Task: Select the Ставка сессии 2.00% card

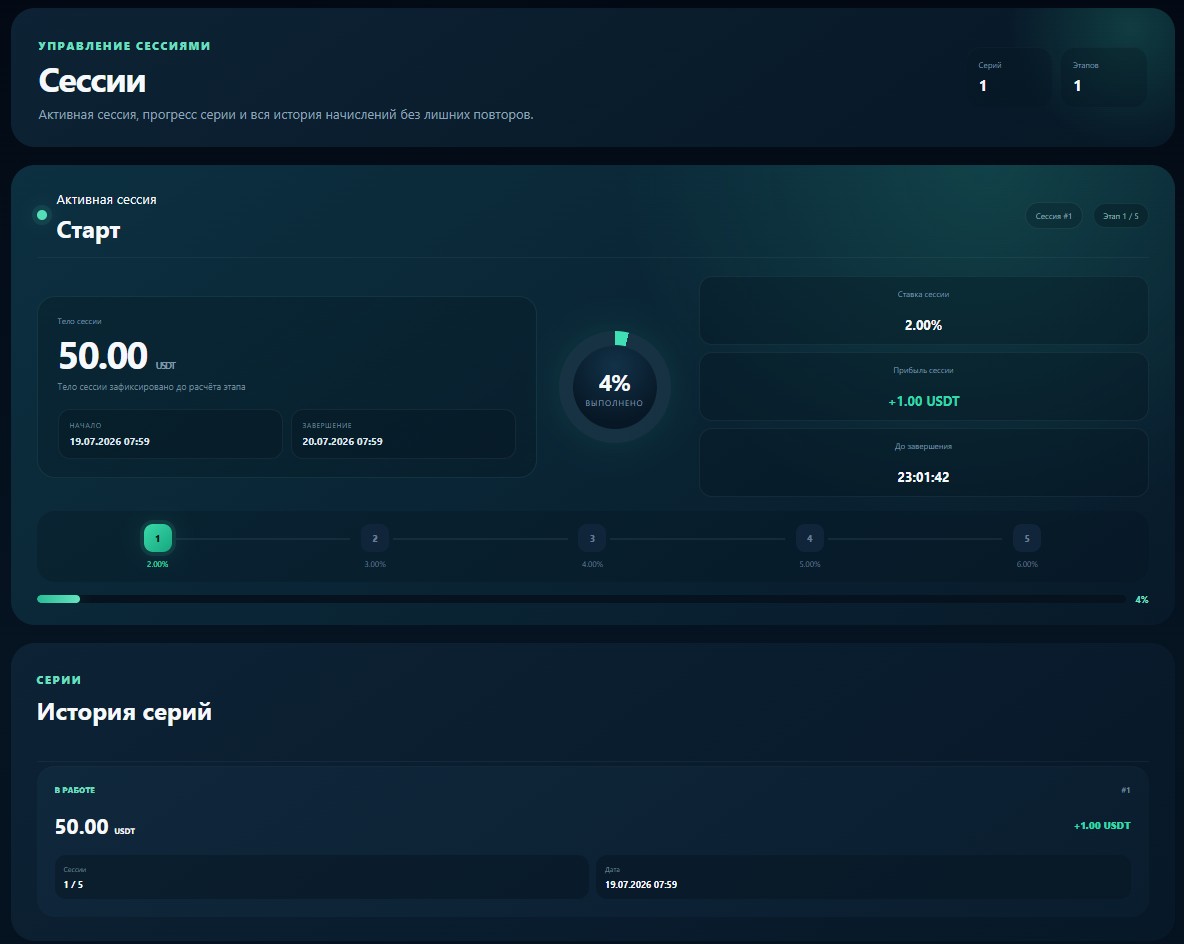Action: pyautogui.click(x=923, y=310)
